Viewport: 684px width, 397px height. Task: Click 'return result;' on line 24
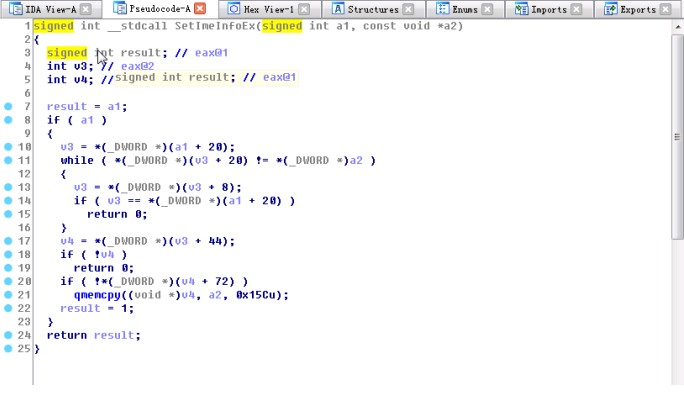(93, 335)
